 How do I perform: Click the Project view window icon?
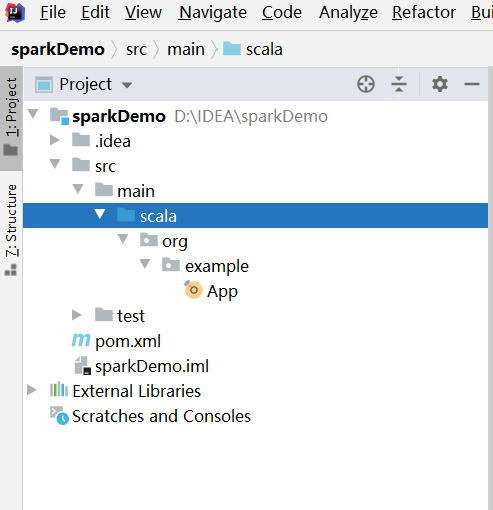pos(44,85)
